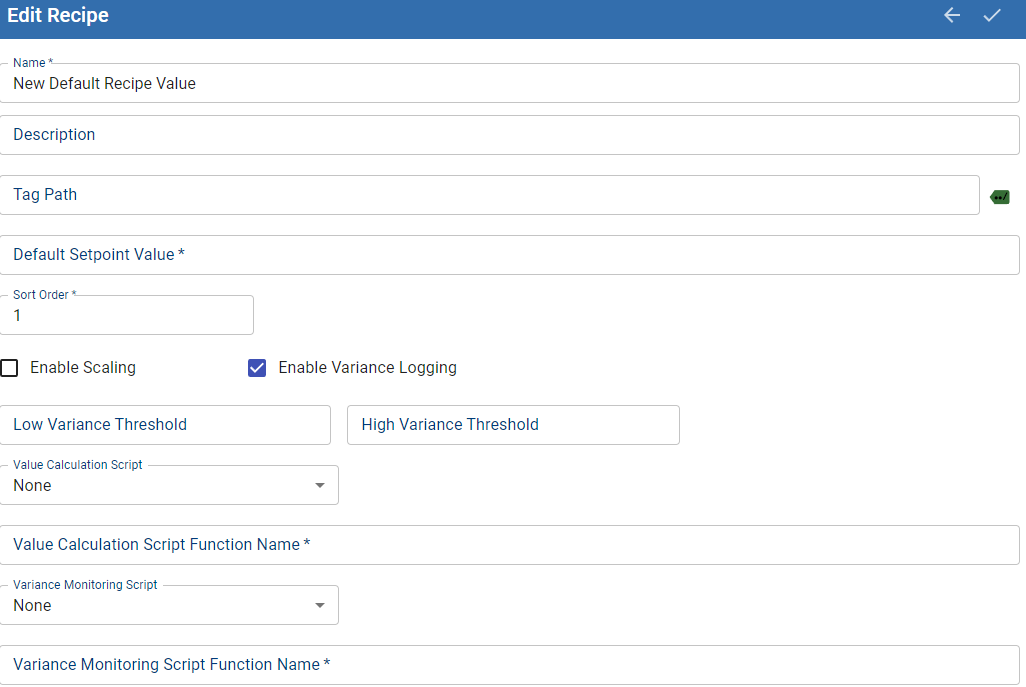This screenshot has height=687, width=1026.
Task: Select the High Variance Threshold field
Action: [x=513, y=425]
